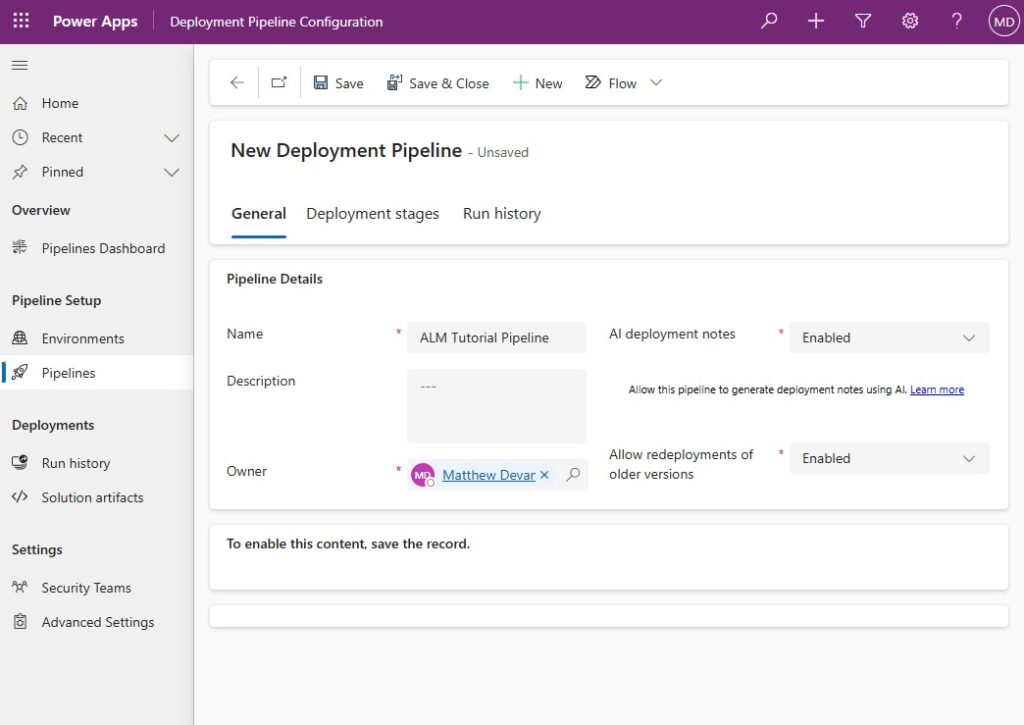Expand the Pinned chevron
Image resolution: width=1024 pixels, height=725 pixels.
pos(172,172)
